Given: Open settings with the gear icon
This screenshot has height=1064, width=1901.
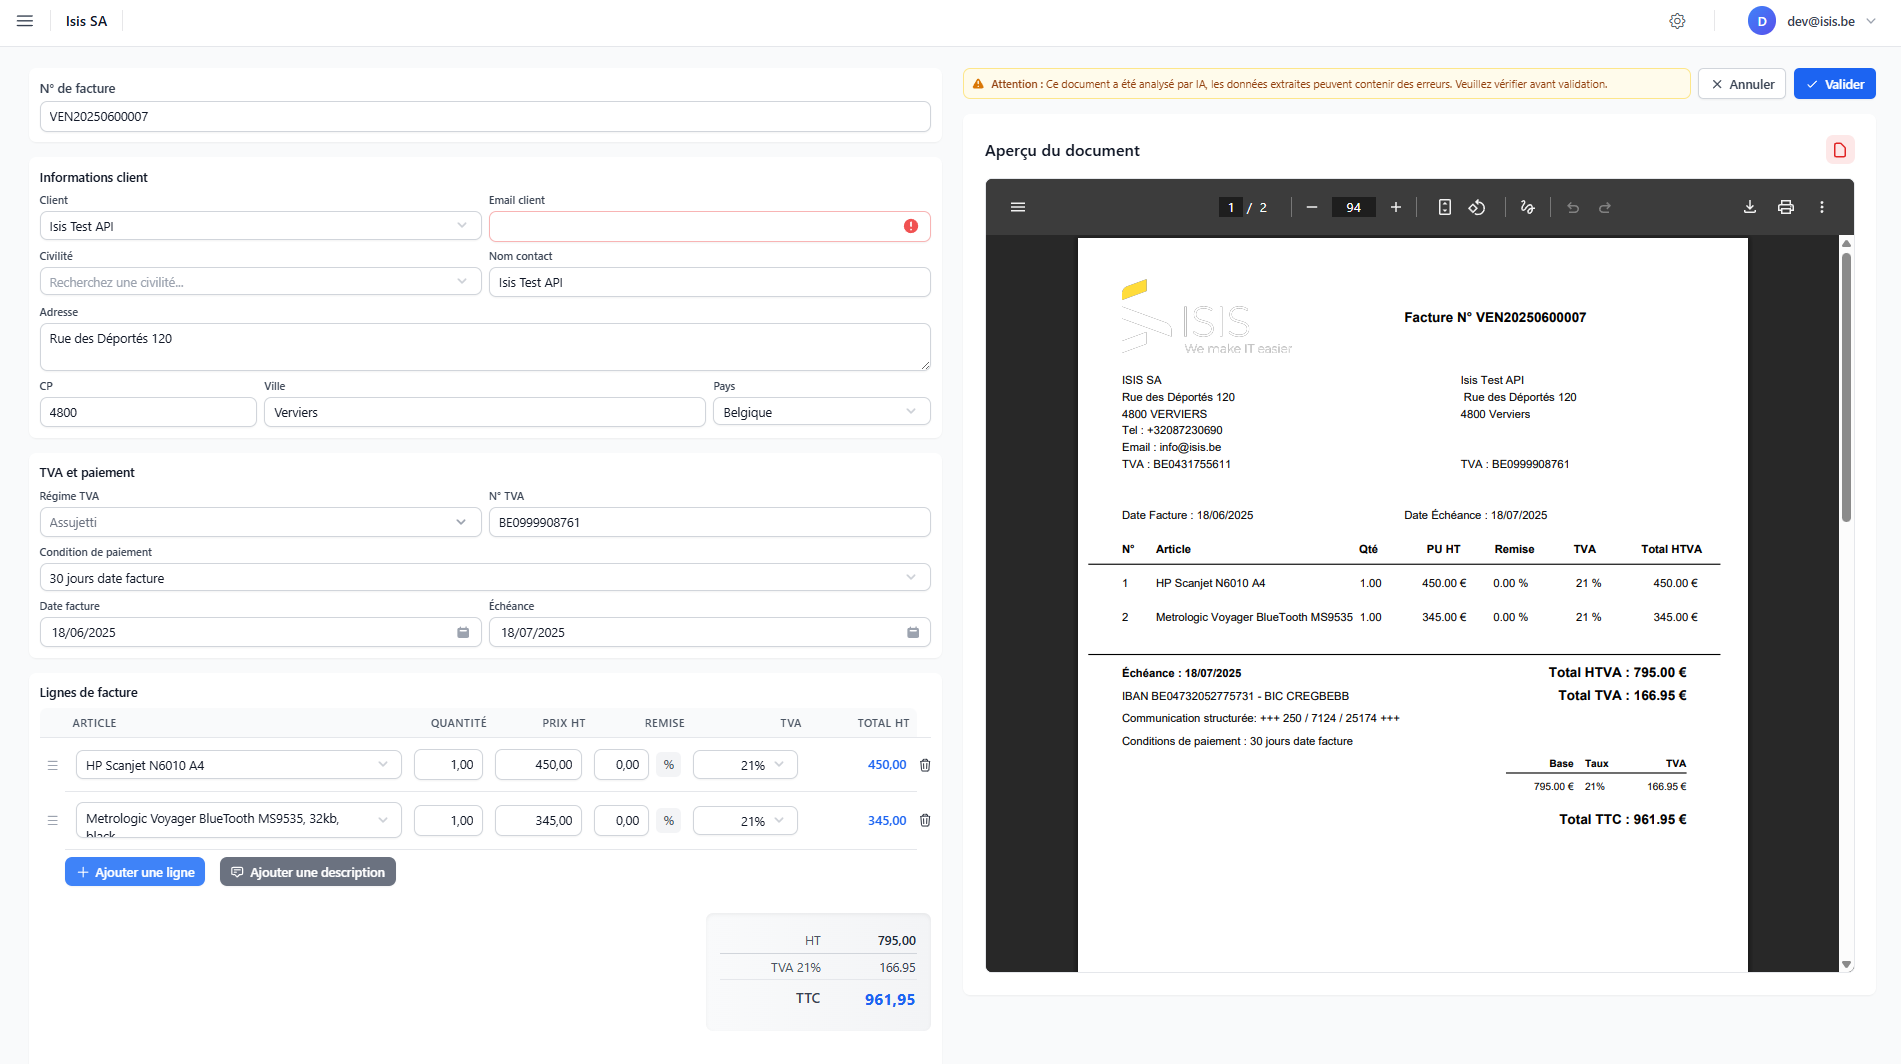Looking at the screenshot, I should click(x=1677, y=21).
